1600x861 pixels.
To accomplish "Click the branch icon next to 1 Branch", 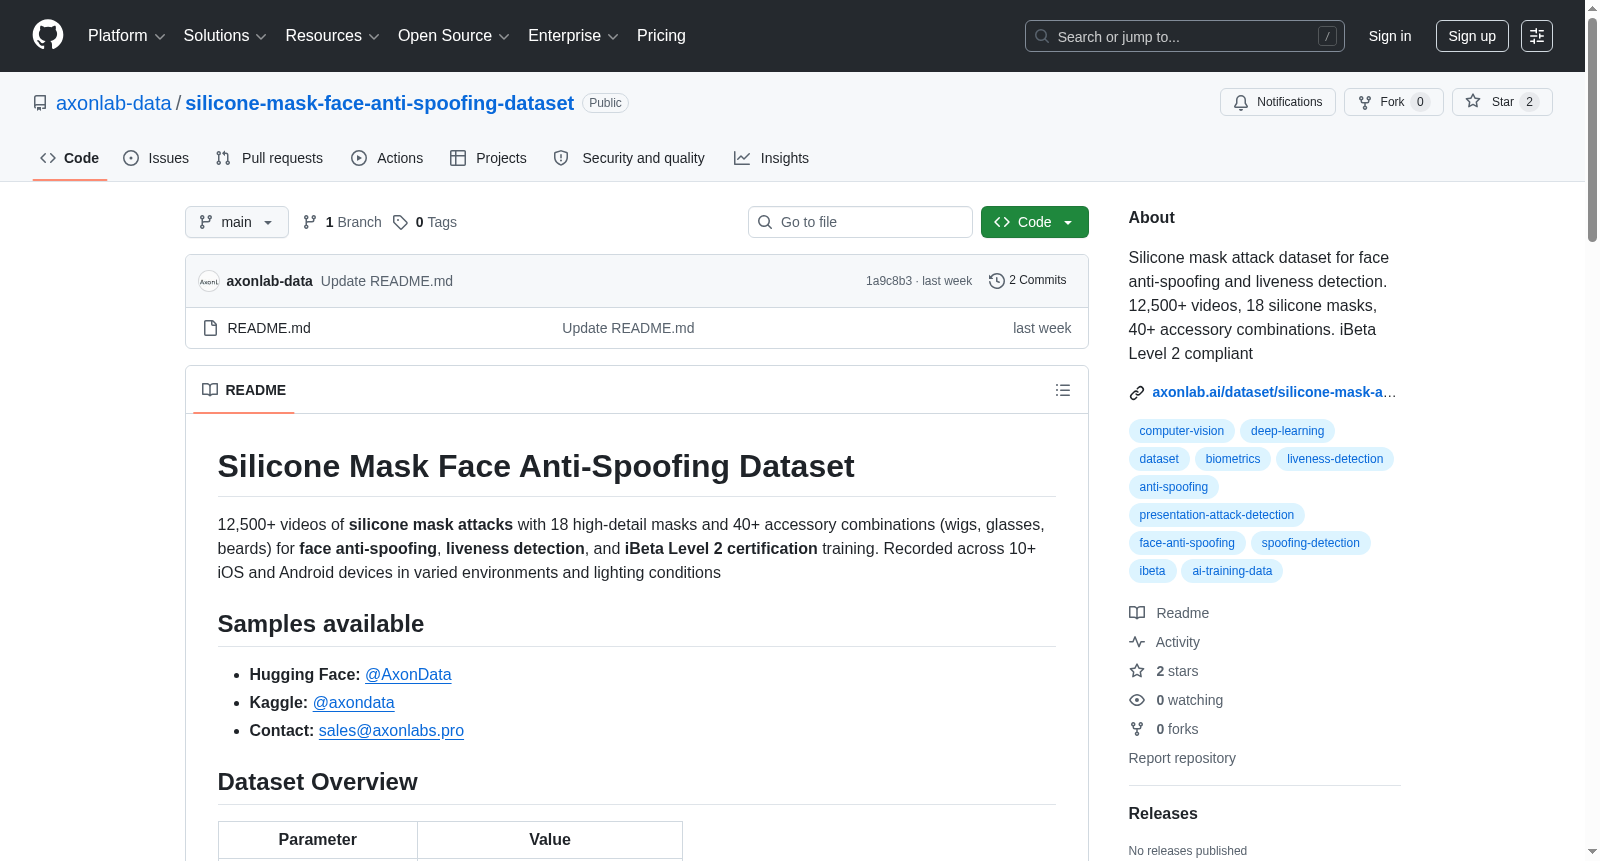I will [x=310, y=222].
